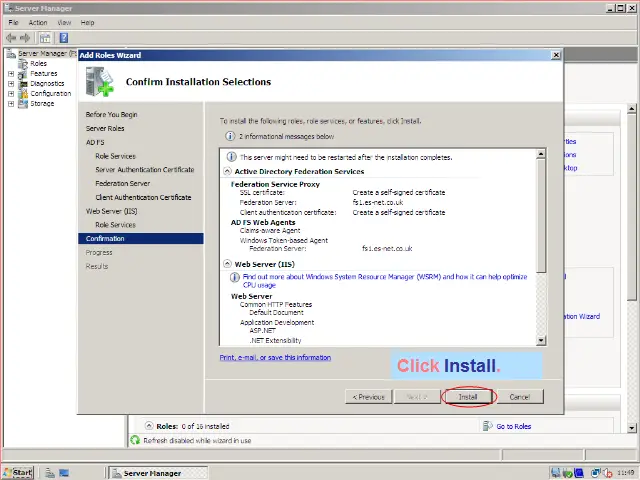This screenshot has width=640, height=480.
Task: Click 'Claims-aware Agent' text
Action: 270,231
